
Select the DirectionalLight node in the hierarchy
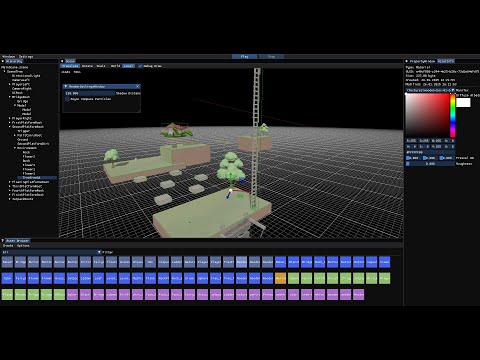(26, 76)
